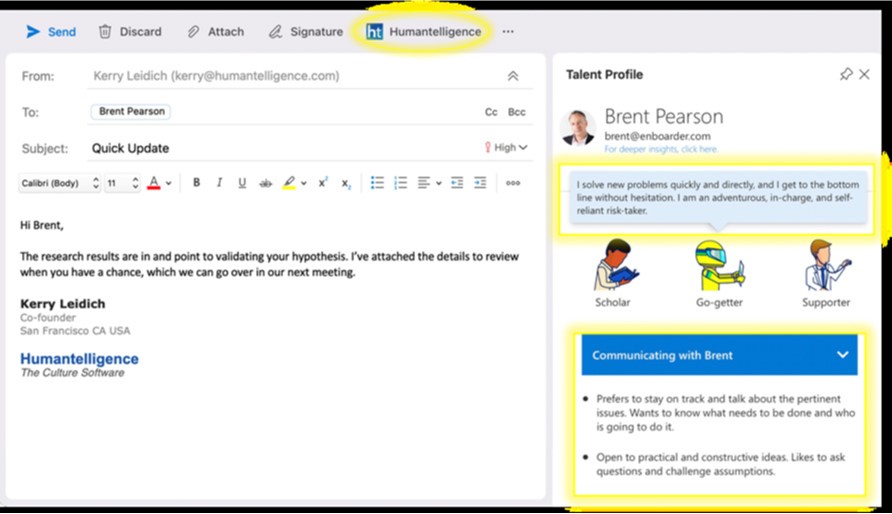Click the Talent Profile pane title
This screenshot has height=514, width=892.
click(604, 74)
